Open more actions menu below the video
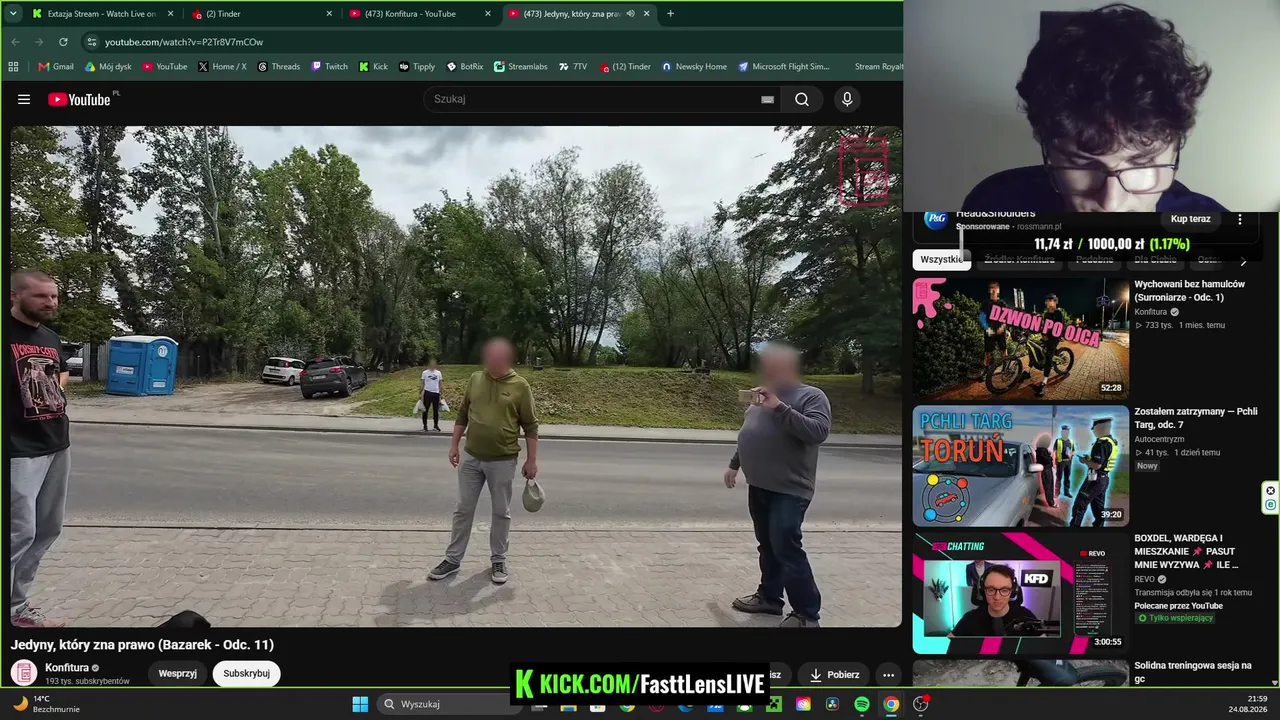Viewport: 1280px width, 720px height. click(x=888, y=674)
